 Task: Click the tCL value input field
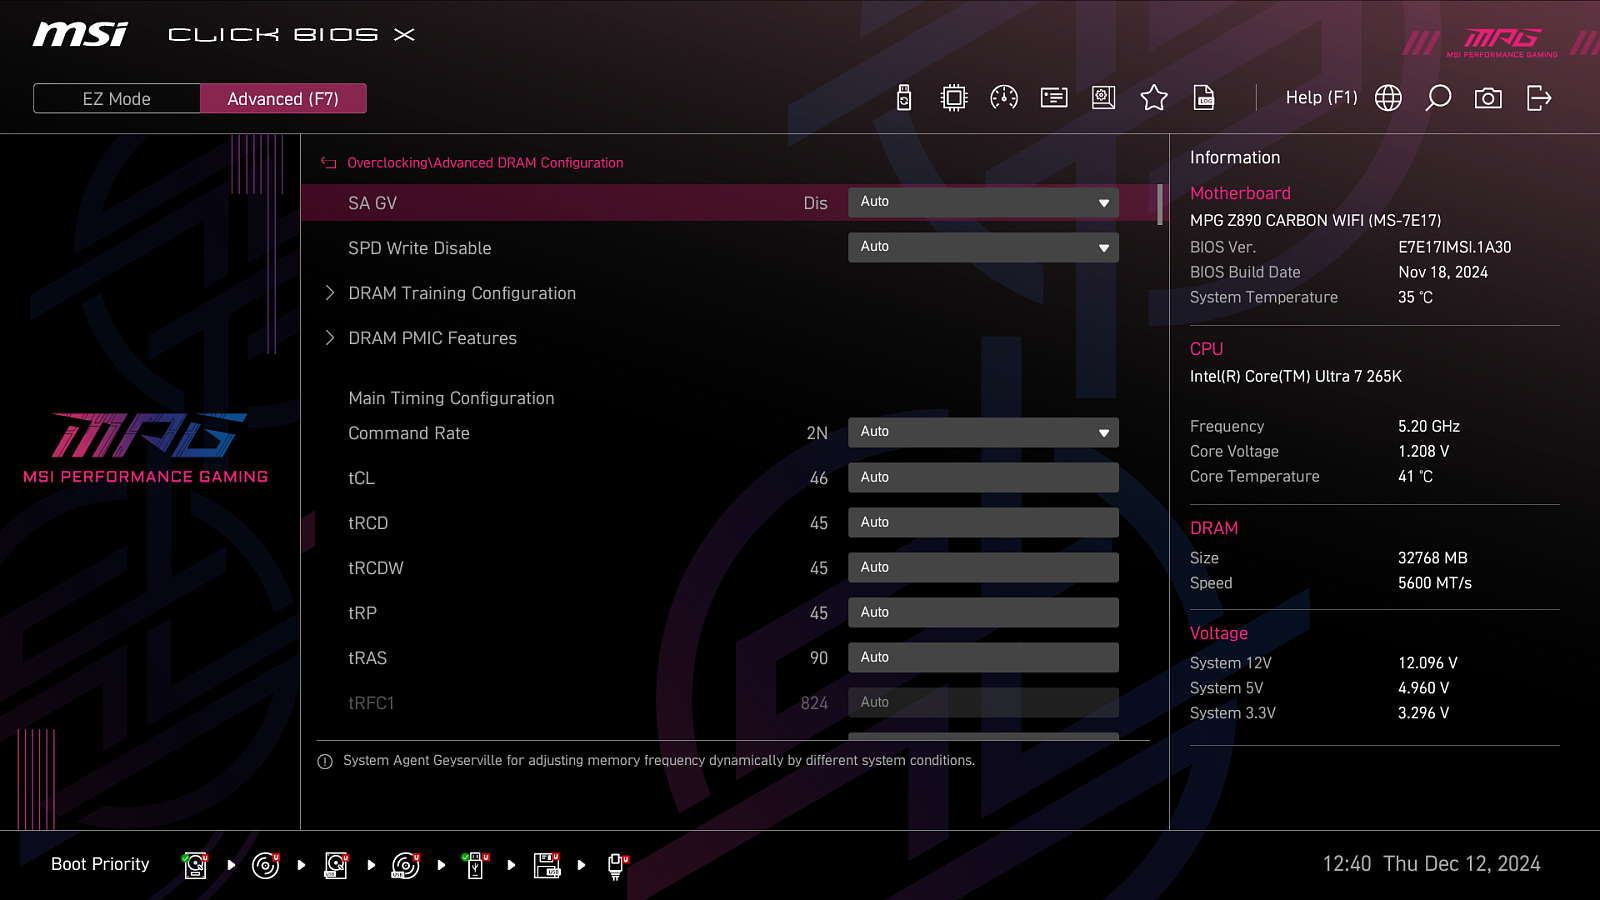[983, 478]
